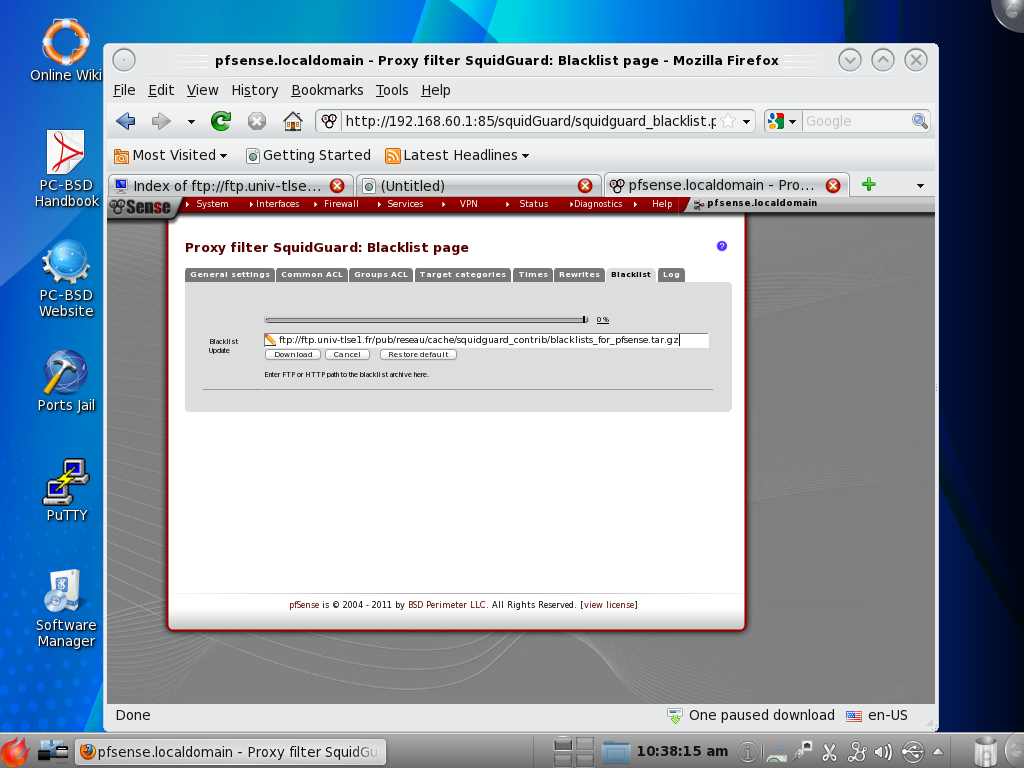Expand the Most Visited bookmarks folder
This screenshot has width=1024, height=768.
pyautogui.click(x=170, y=155)
